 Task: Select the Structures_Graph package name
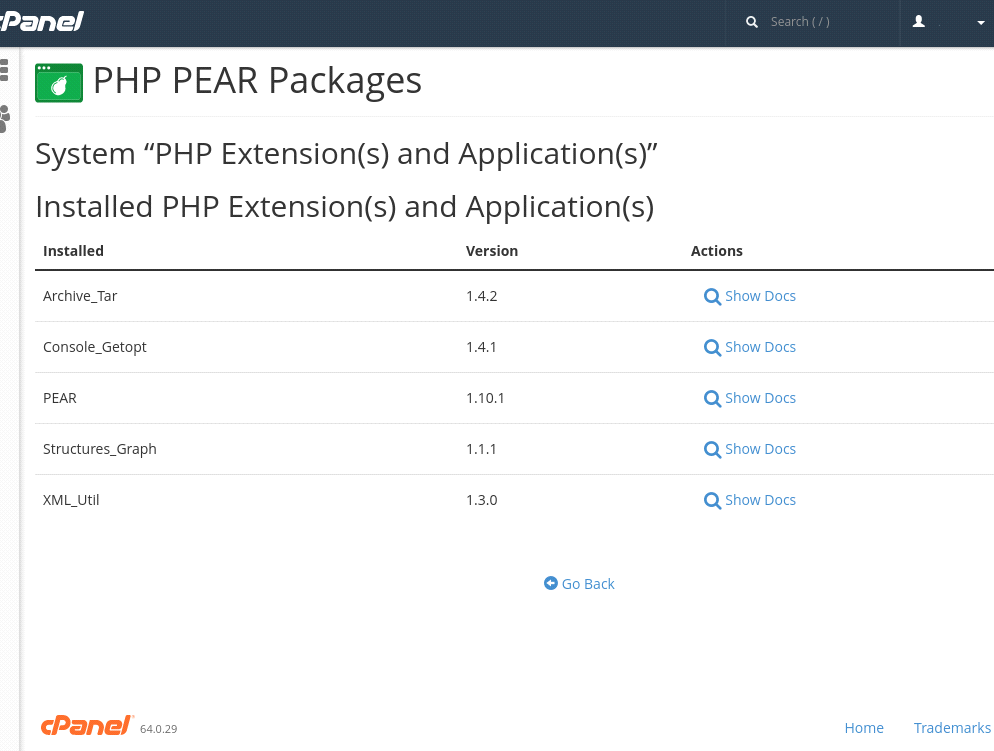[x=100, y=449]
